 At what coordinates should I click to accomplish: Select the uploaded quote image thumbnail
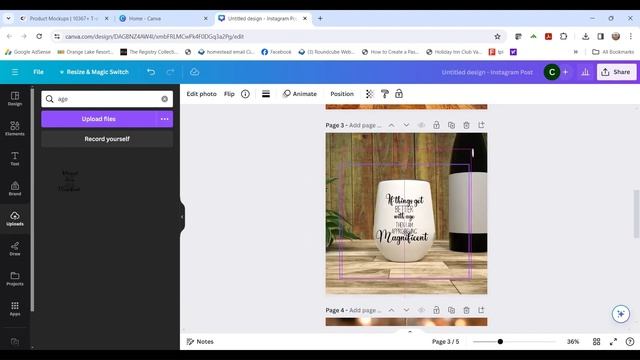pos(69,181)
